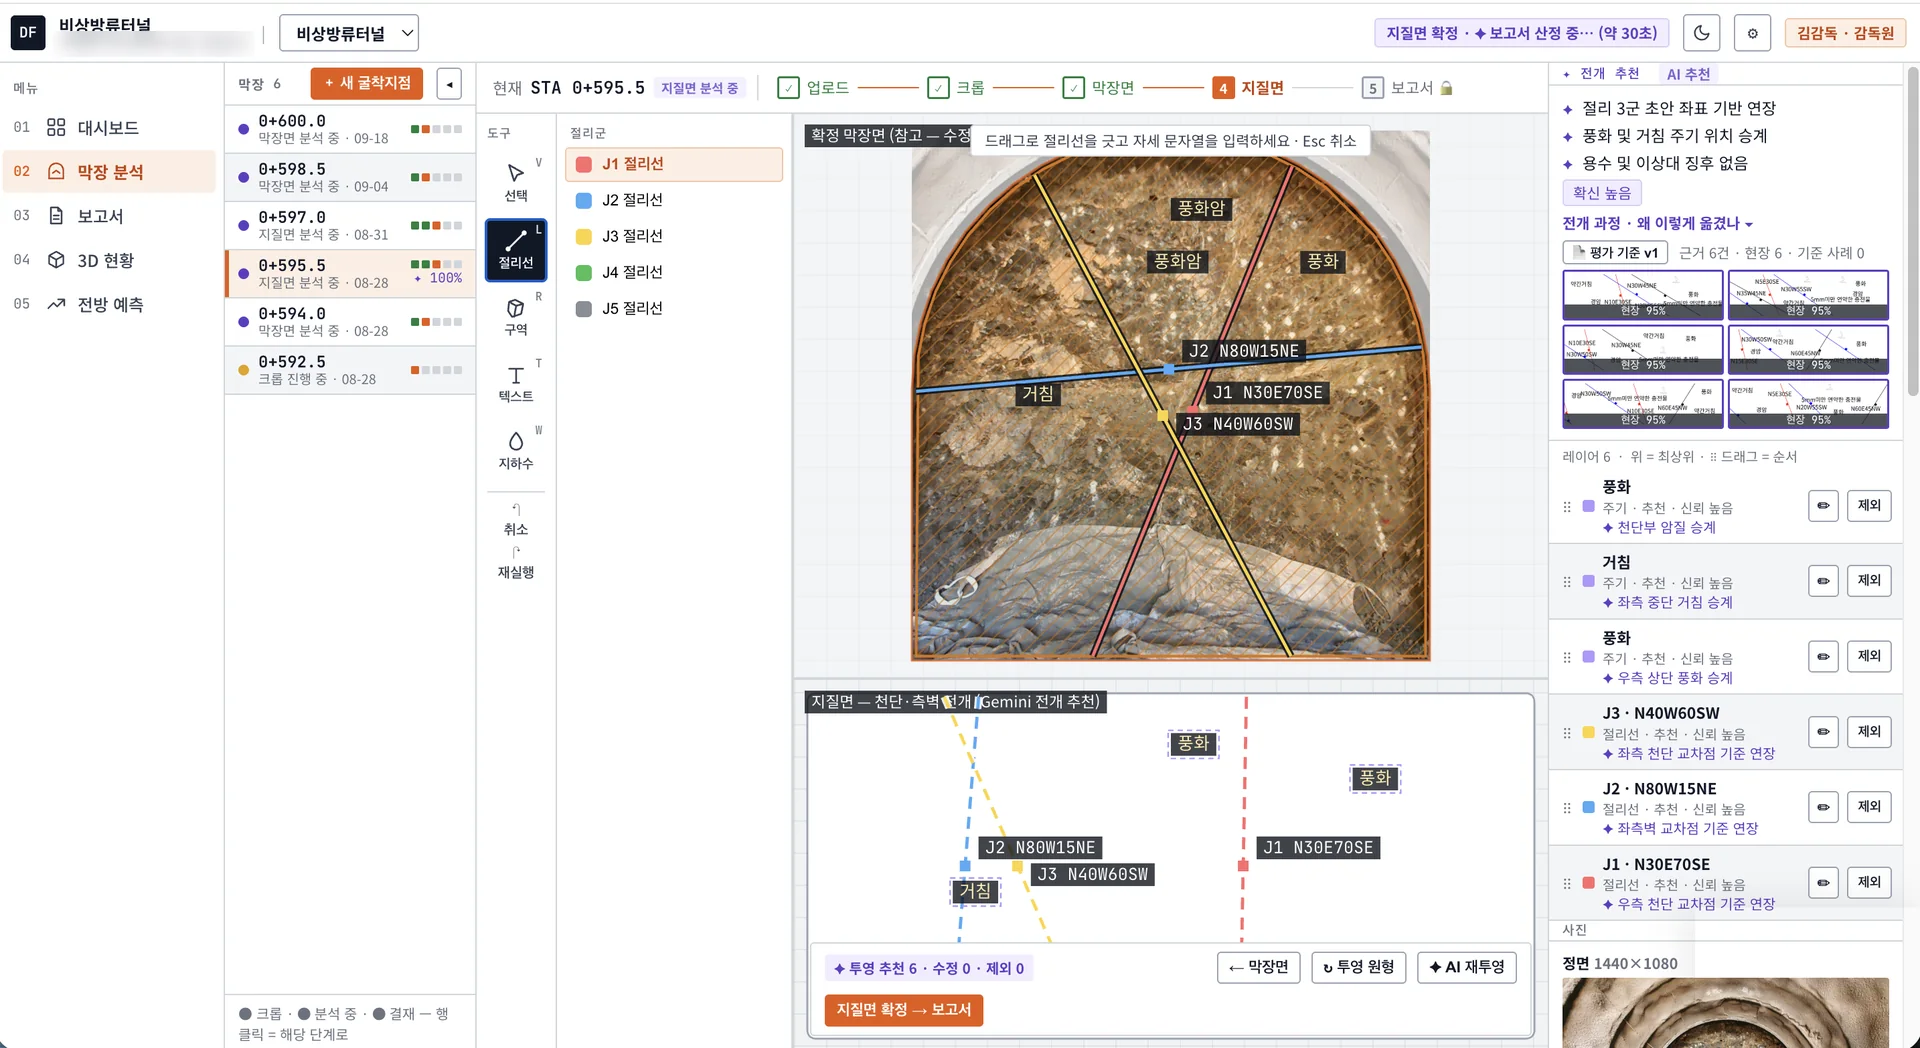The image size is (1920, 1048).
Task: Click the DF app logo
Action: [28, 33]
